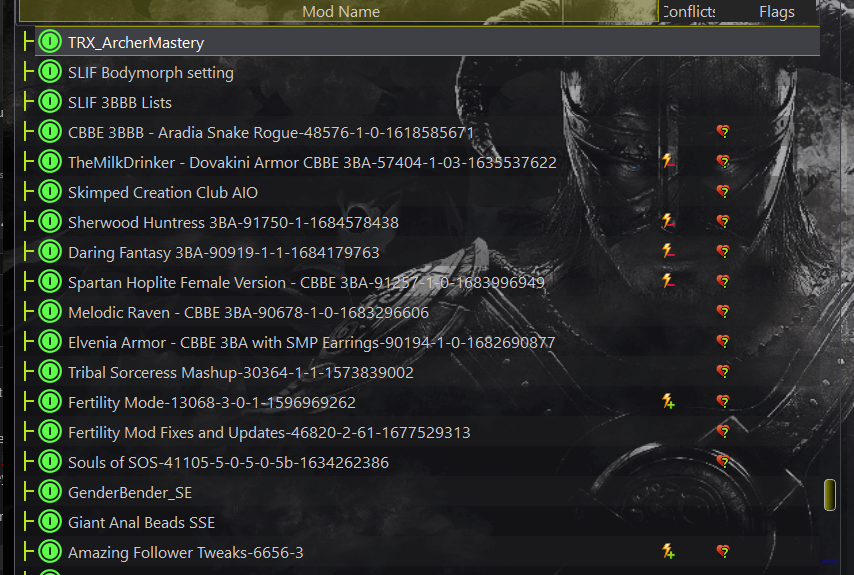Sort by the Conflicts column header
Viewport: 854px width, 575px height.
tap(688, 11)
